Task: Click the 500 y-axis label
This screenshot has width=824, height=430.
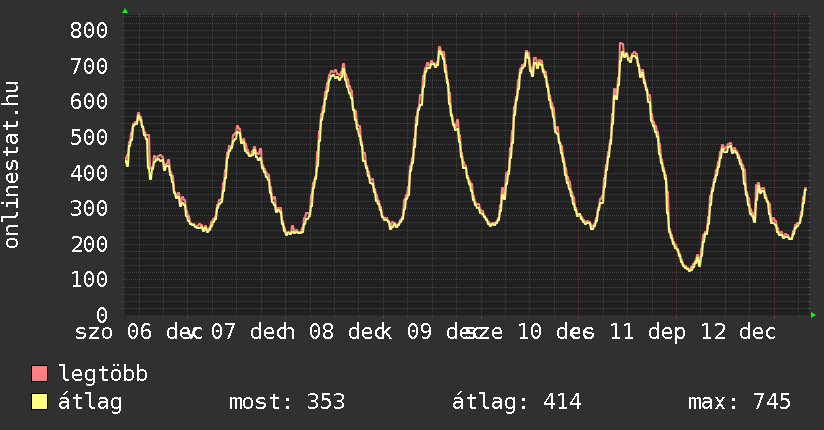Action: 88,137
